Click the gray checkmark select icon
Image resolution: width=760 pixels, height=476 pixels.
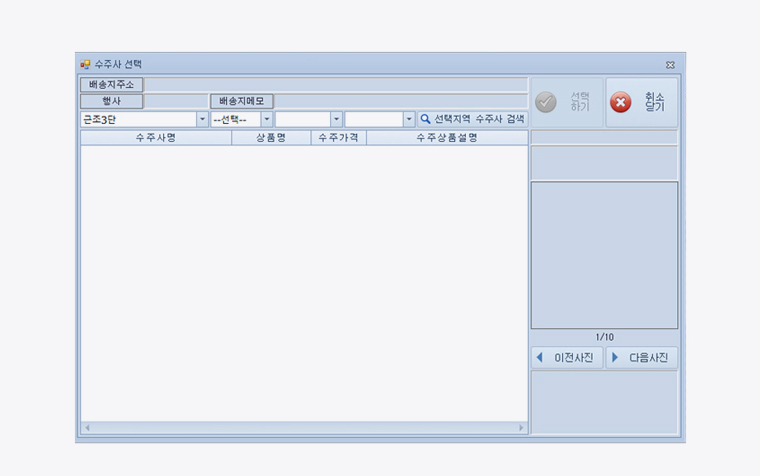point(546,103)
